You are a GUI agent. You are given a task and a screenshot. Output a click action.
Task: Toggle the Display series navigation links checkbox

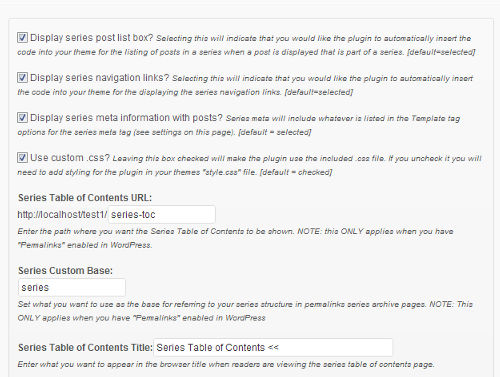point(22,78)
